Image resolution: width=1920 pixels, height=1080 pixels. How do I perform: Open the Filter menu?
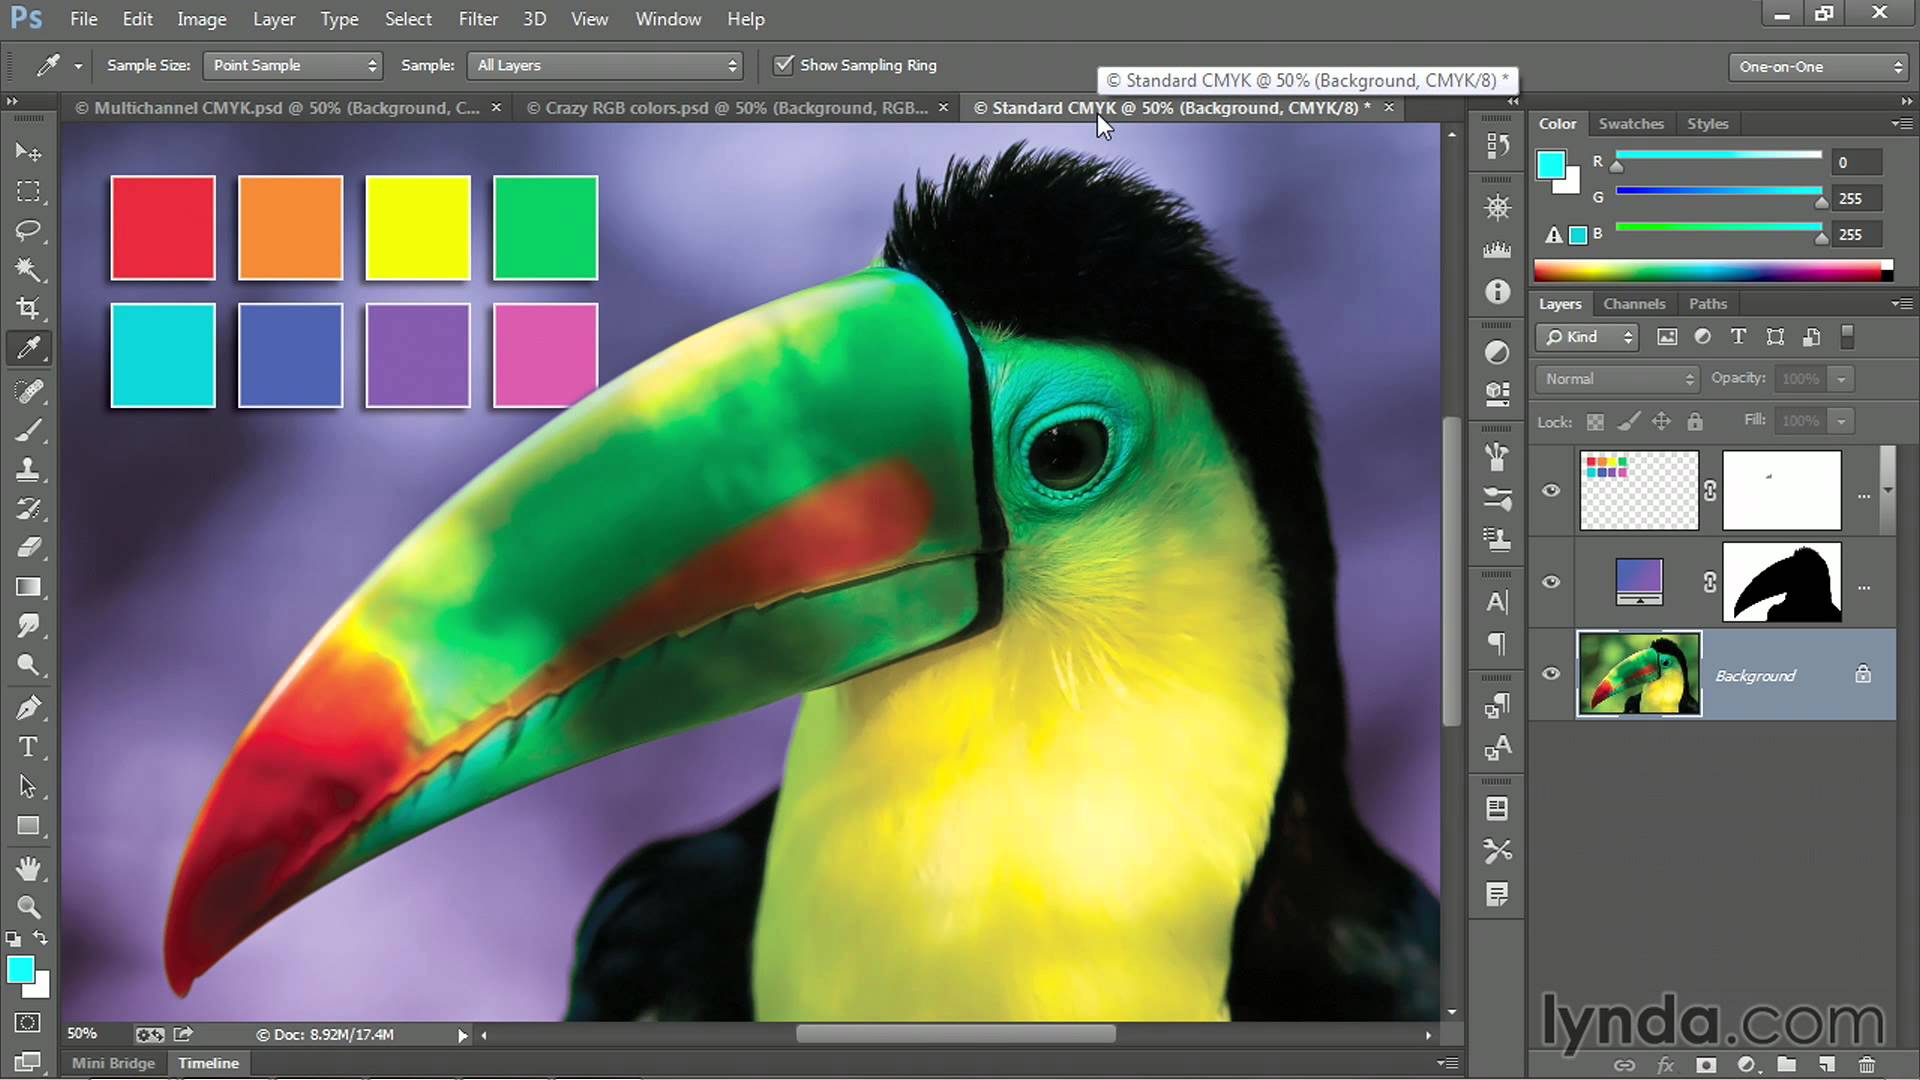tap(479, 18)
